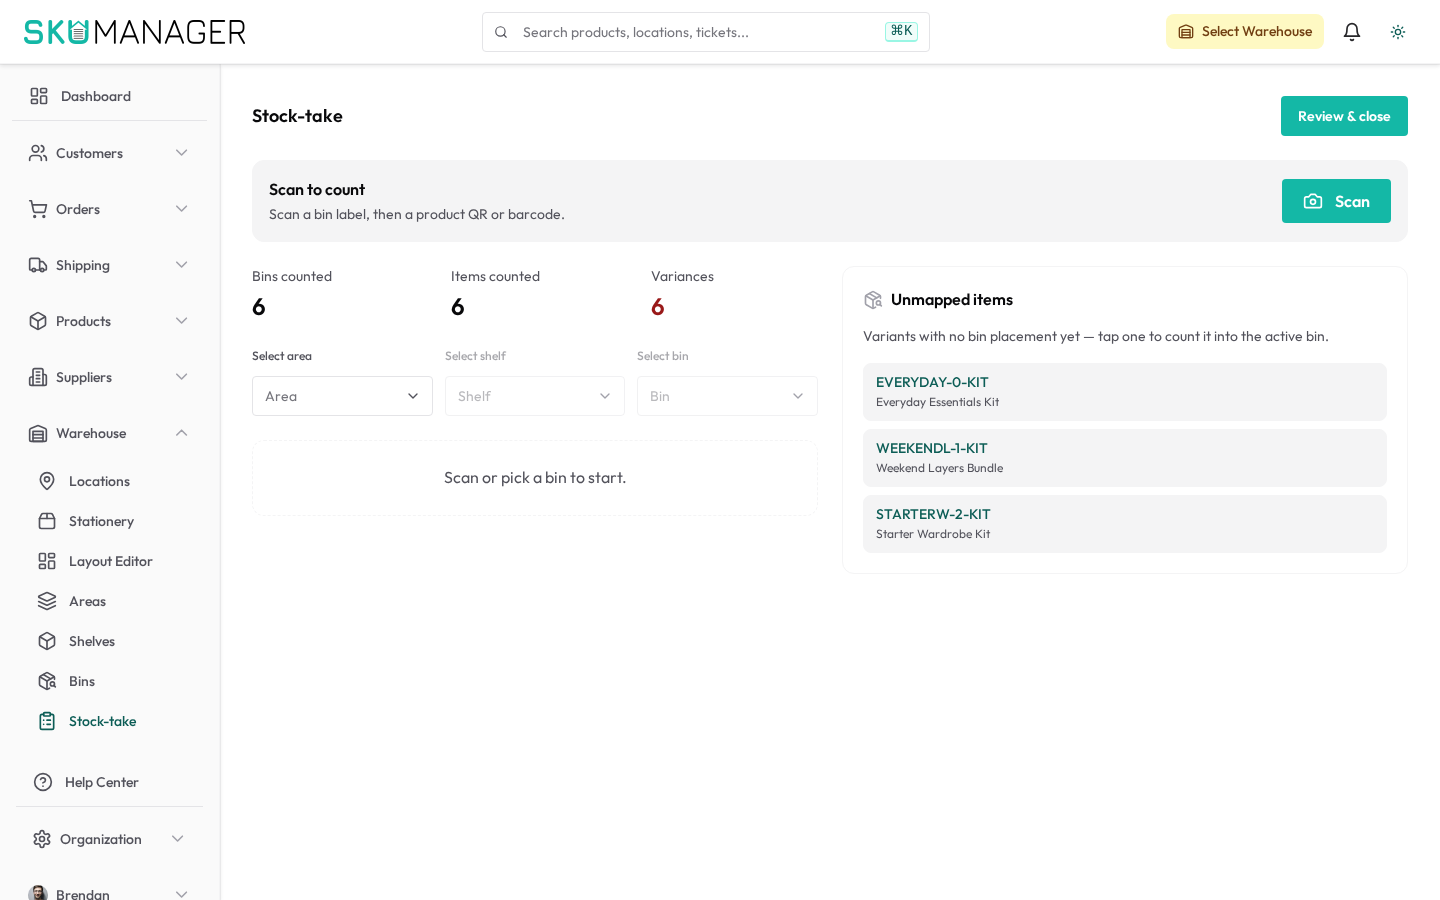Click Select Warehouse button

point(1244,32)
